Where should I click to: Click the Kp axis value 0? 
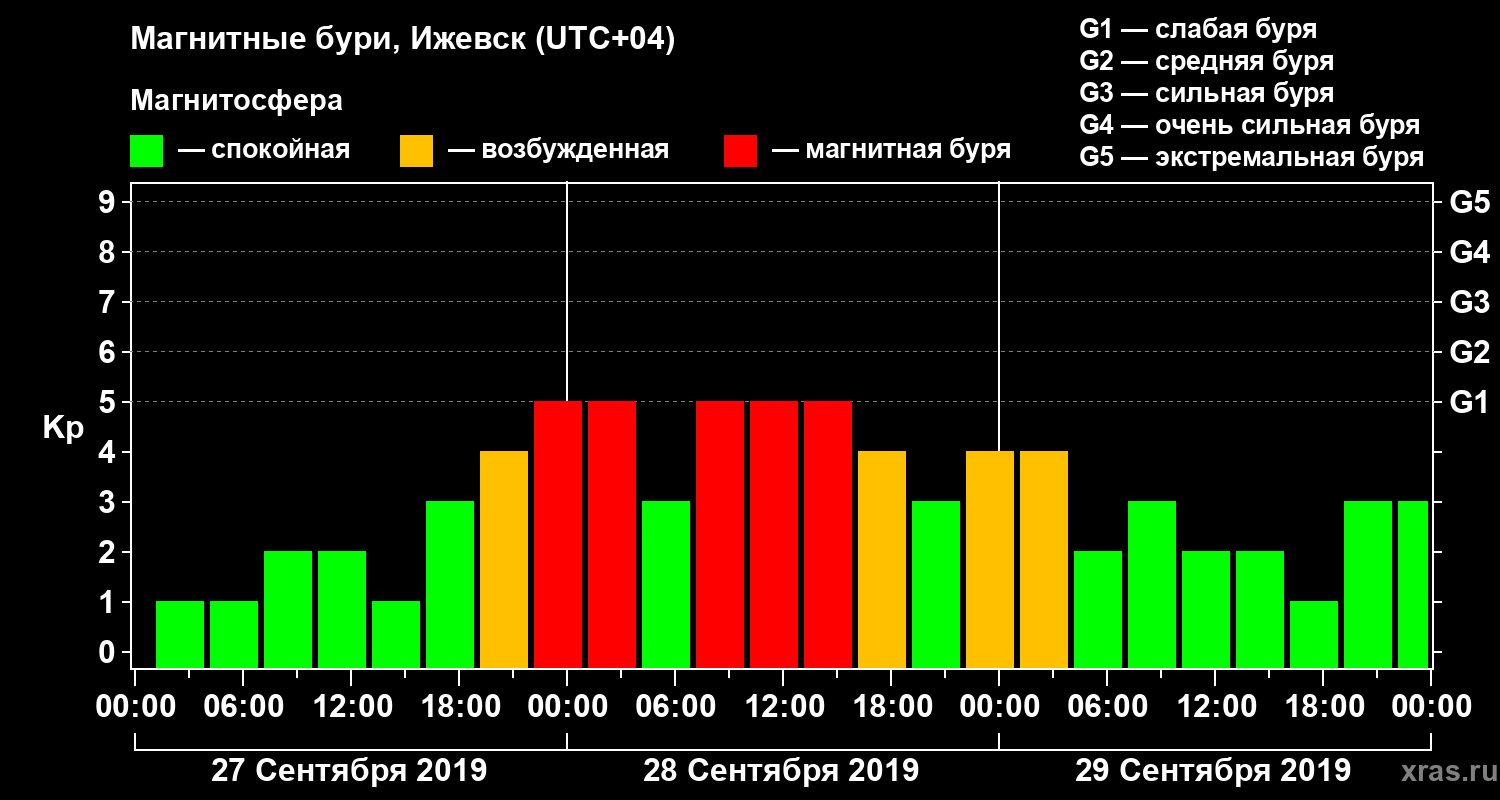tap(109, 652)
